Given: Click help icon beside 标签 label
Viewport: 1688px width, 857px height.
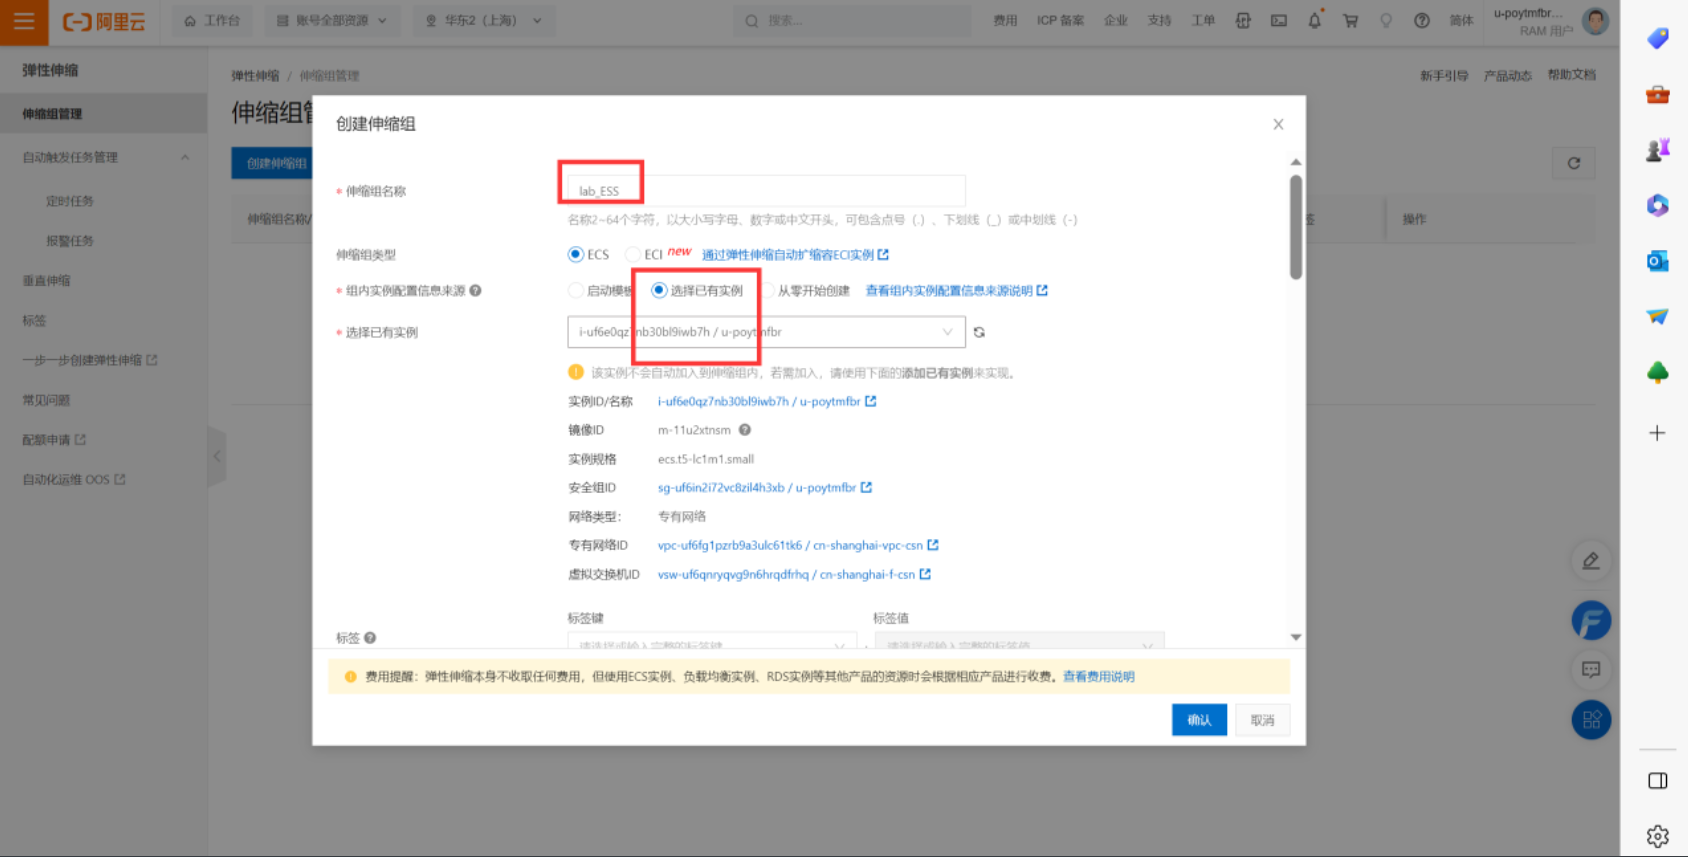Looking at the screenshot, I should pyautogui.click(x=370, y=638).
